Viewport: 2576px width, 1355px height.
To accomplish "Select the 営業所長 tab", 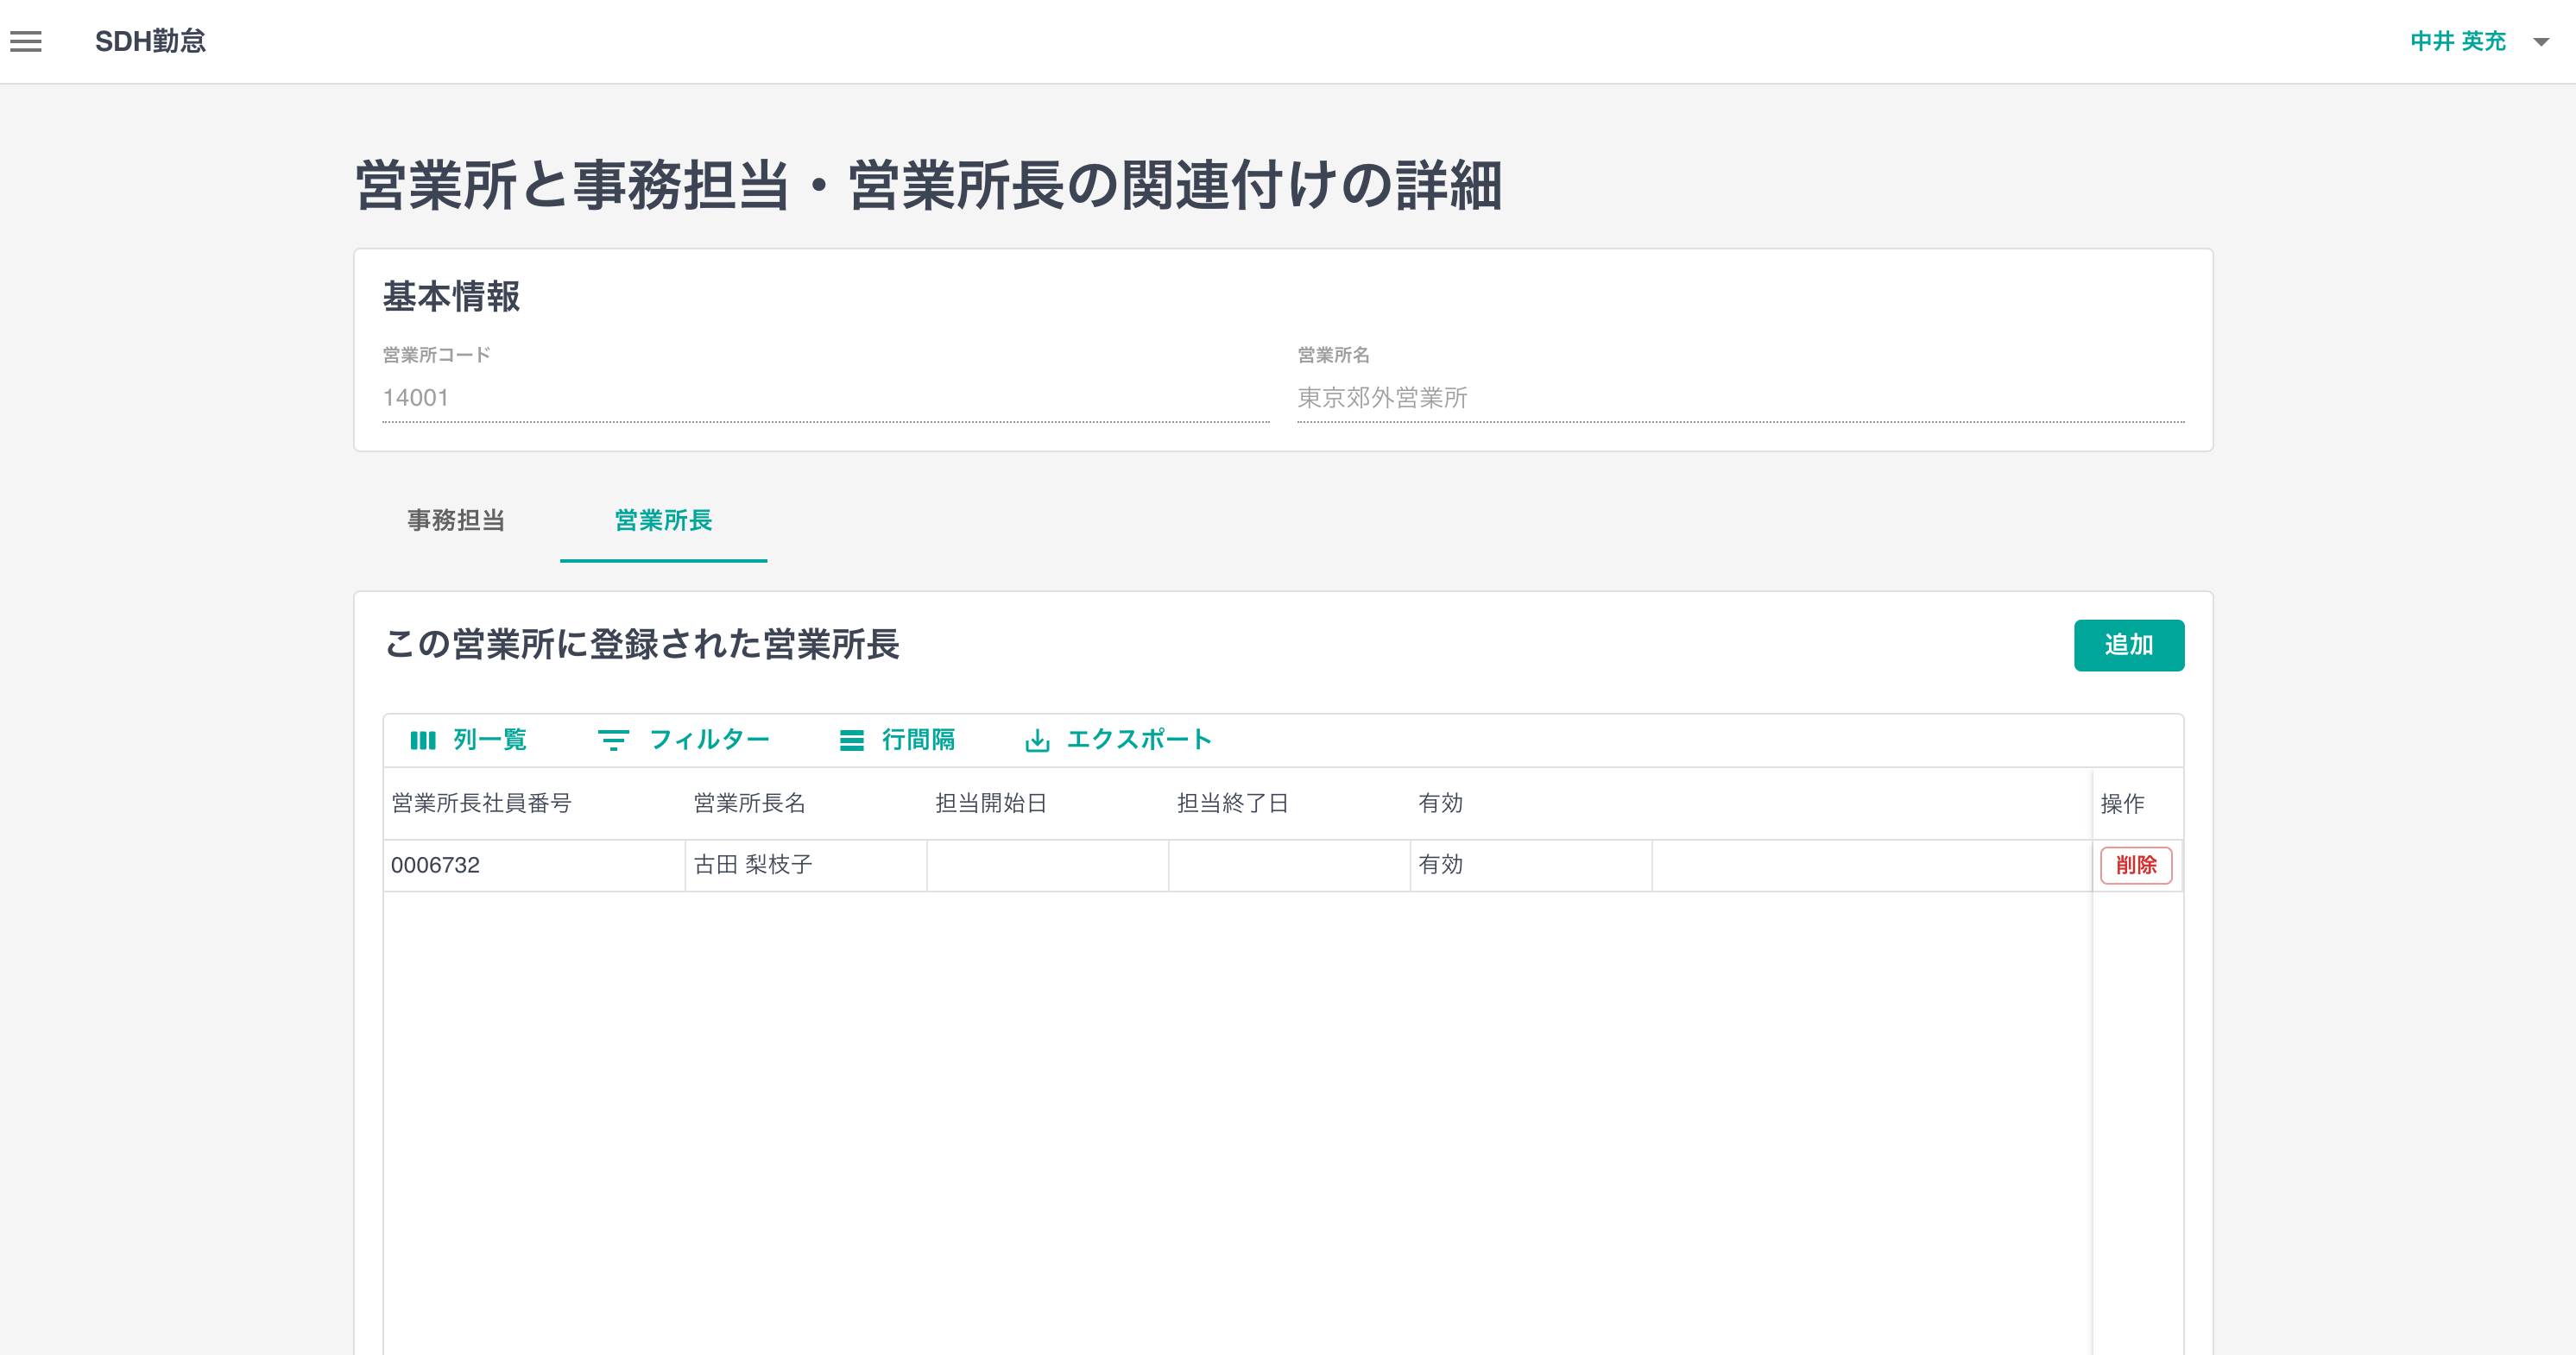I will point(663,520).
